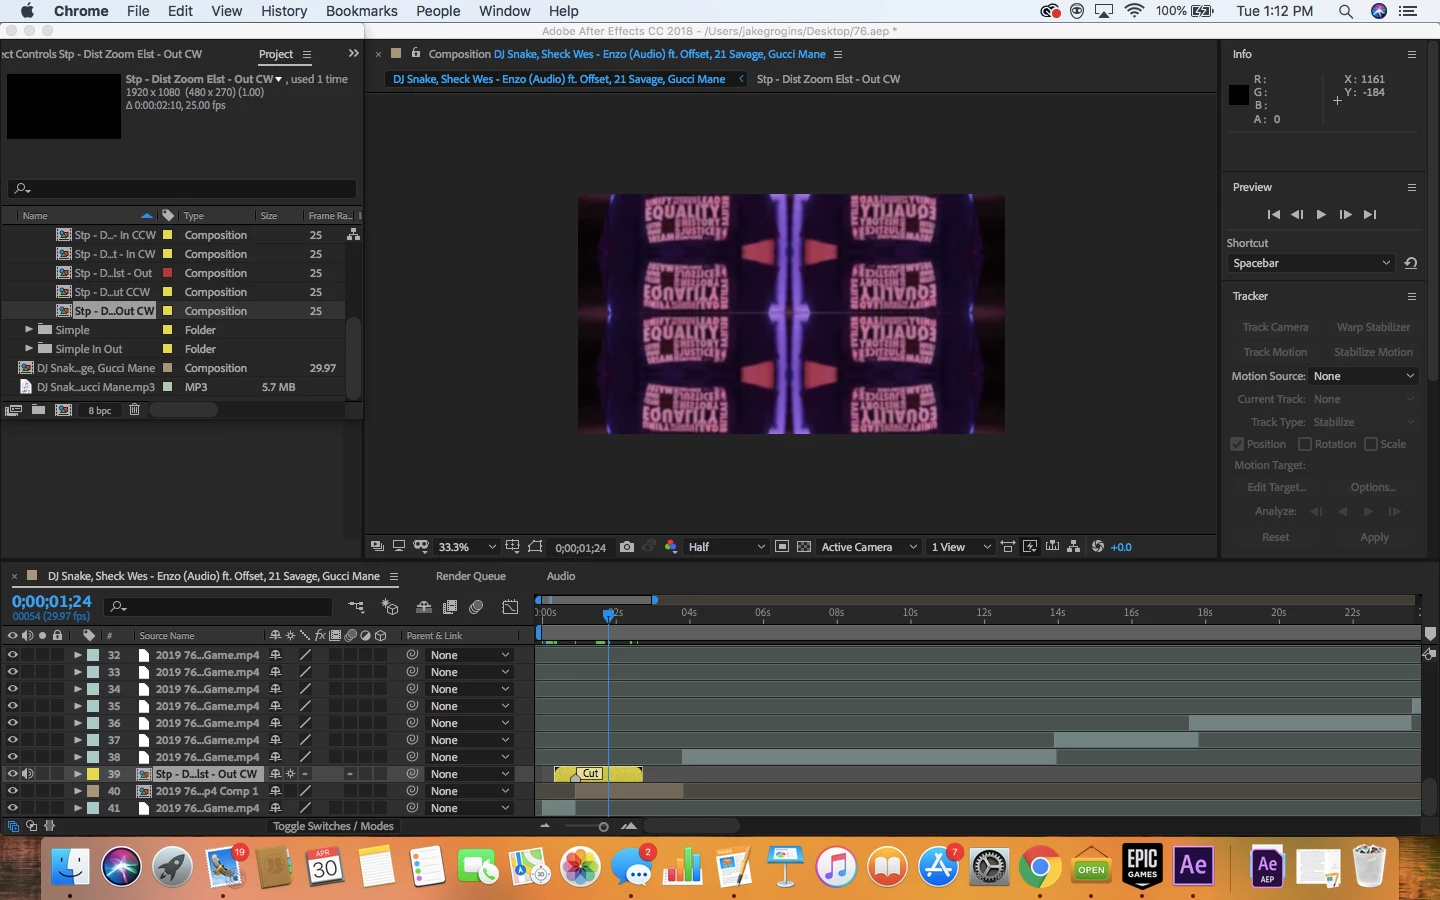Hide layer 36 using its eye icon
Image resolution: width=1440 pixels, height=900 pixels.
pyautogui.click(x=12, y=723)
